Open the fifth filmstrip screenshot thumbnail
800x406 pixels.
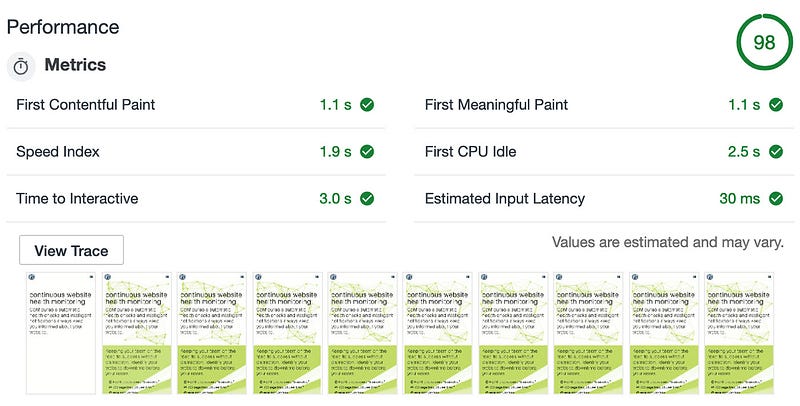[x=362, y=333]
